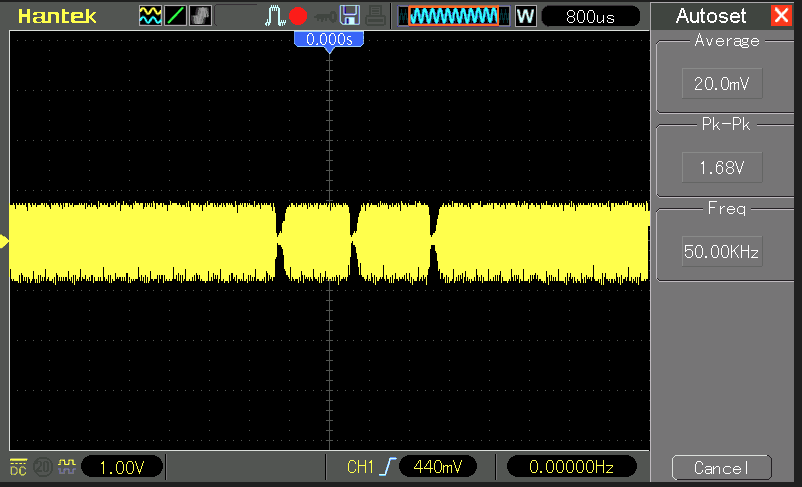This screenshot has height=487, width=802.
Task: Select the Average 20.0mV measurement
Action: pos(720,84)
